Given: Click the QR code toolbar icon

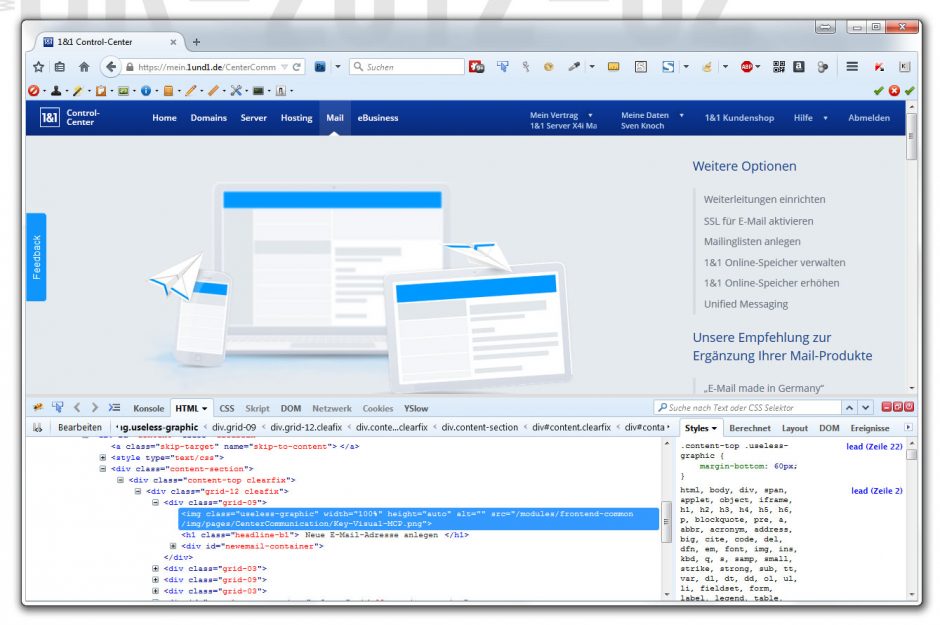Looking at the screenshot, I should tap(779, 67).
